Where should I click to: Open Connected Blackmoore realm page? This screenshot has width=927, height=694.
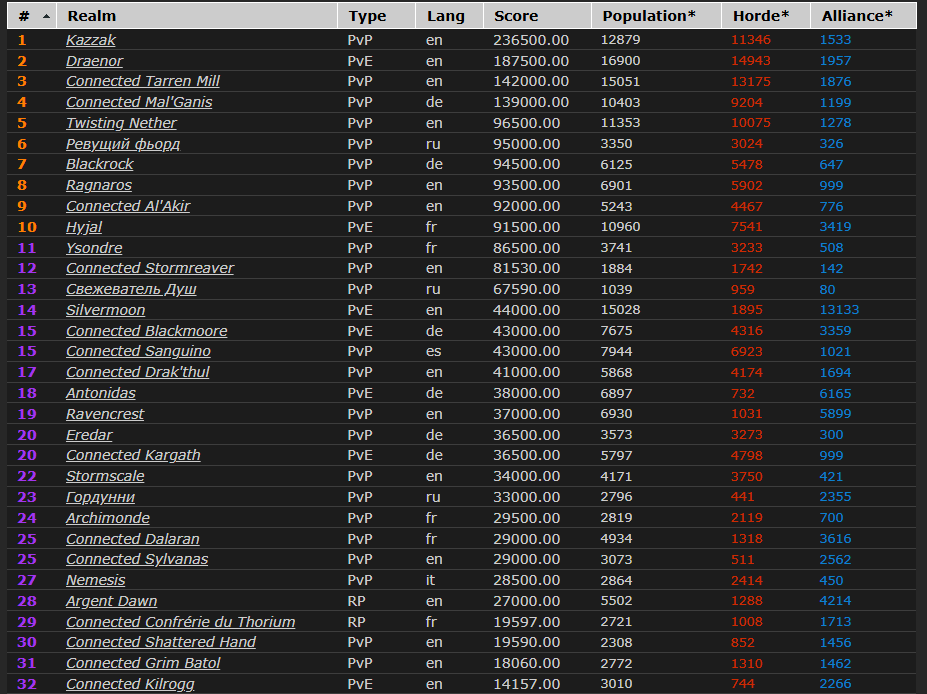[x=147, y=331]
